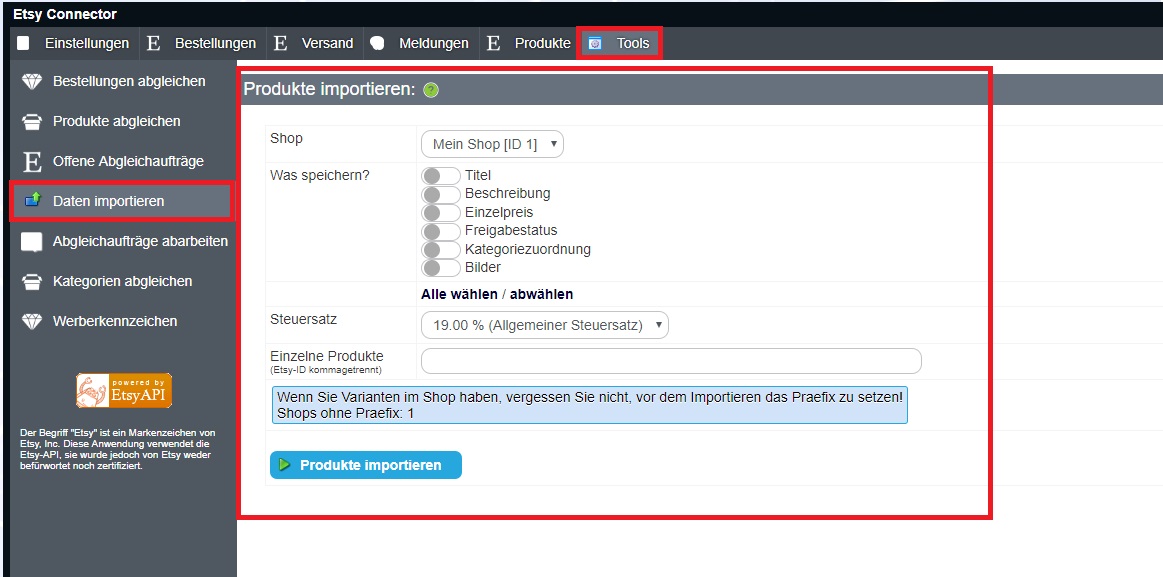
Task: Click the E icon for Offene Abgleichaufträge
Action: point(32,161)
